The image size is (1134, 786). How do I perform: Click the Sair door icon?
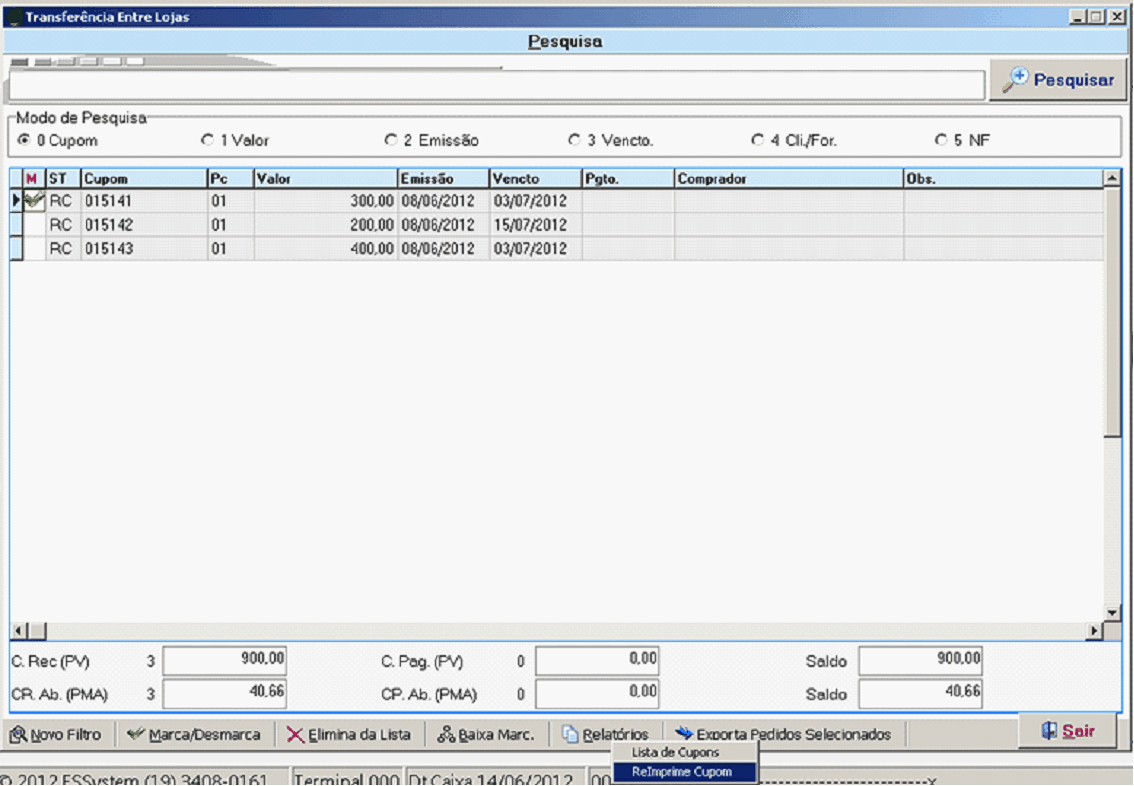pos(1048,731)
